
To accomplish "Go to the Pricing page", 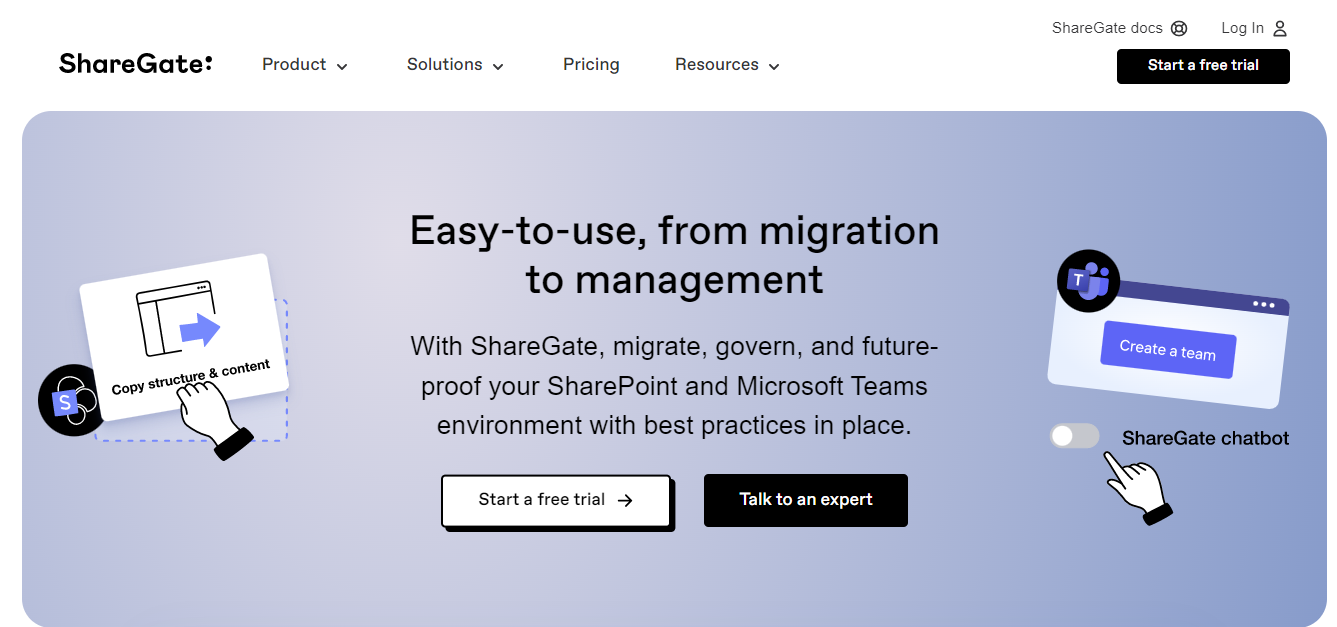I will click(591, 65).
